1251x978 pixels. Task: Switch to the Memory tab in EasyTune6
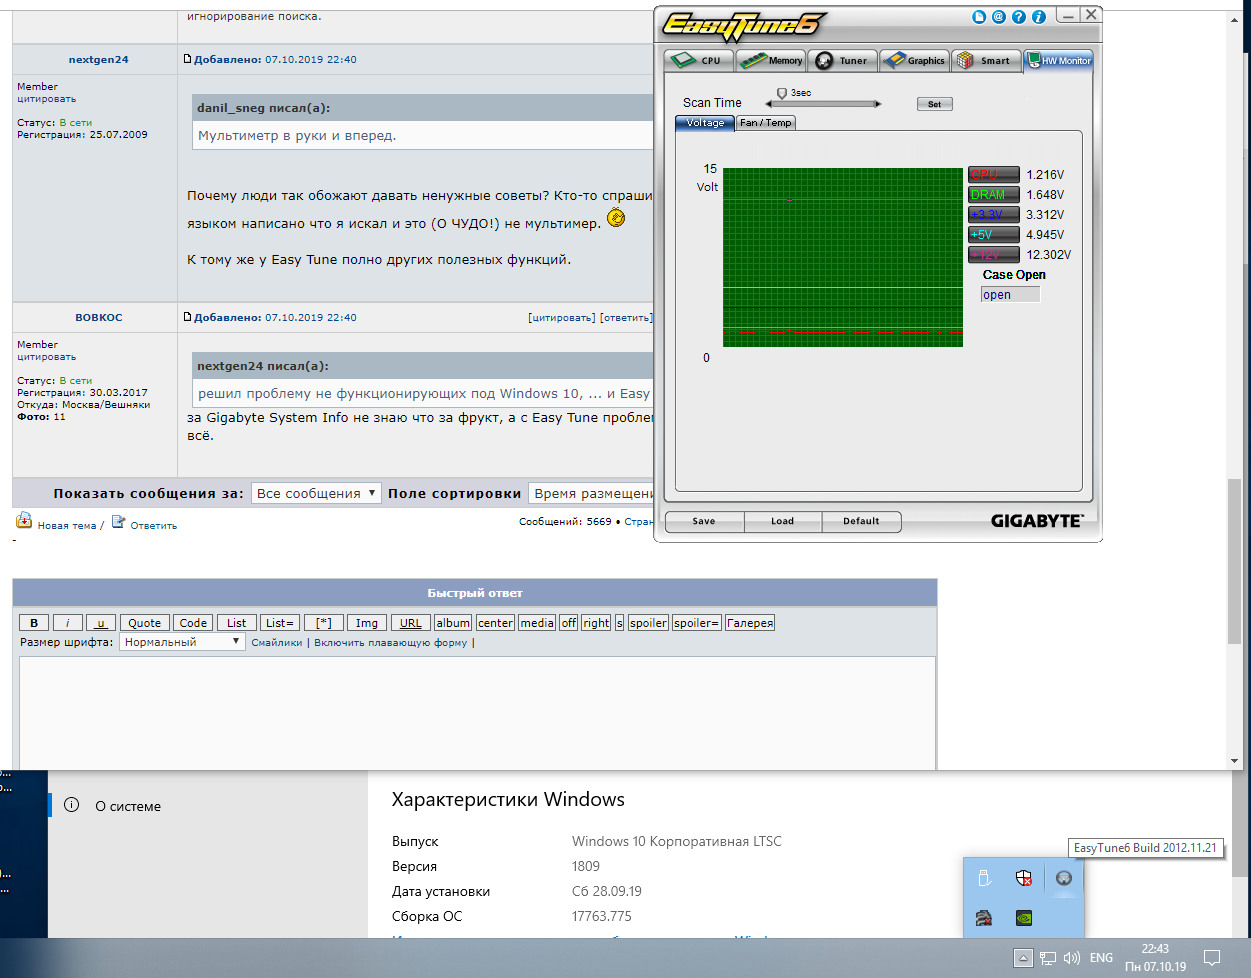pos(771,60)
